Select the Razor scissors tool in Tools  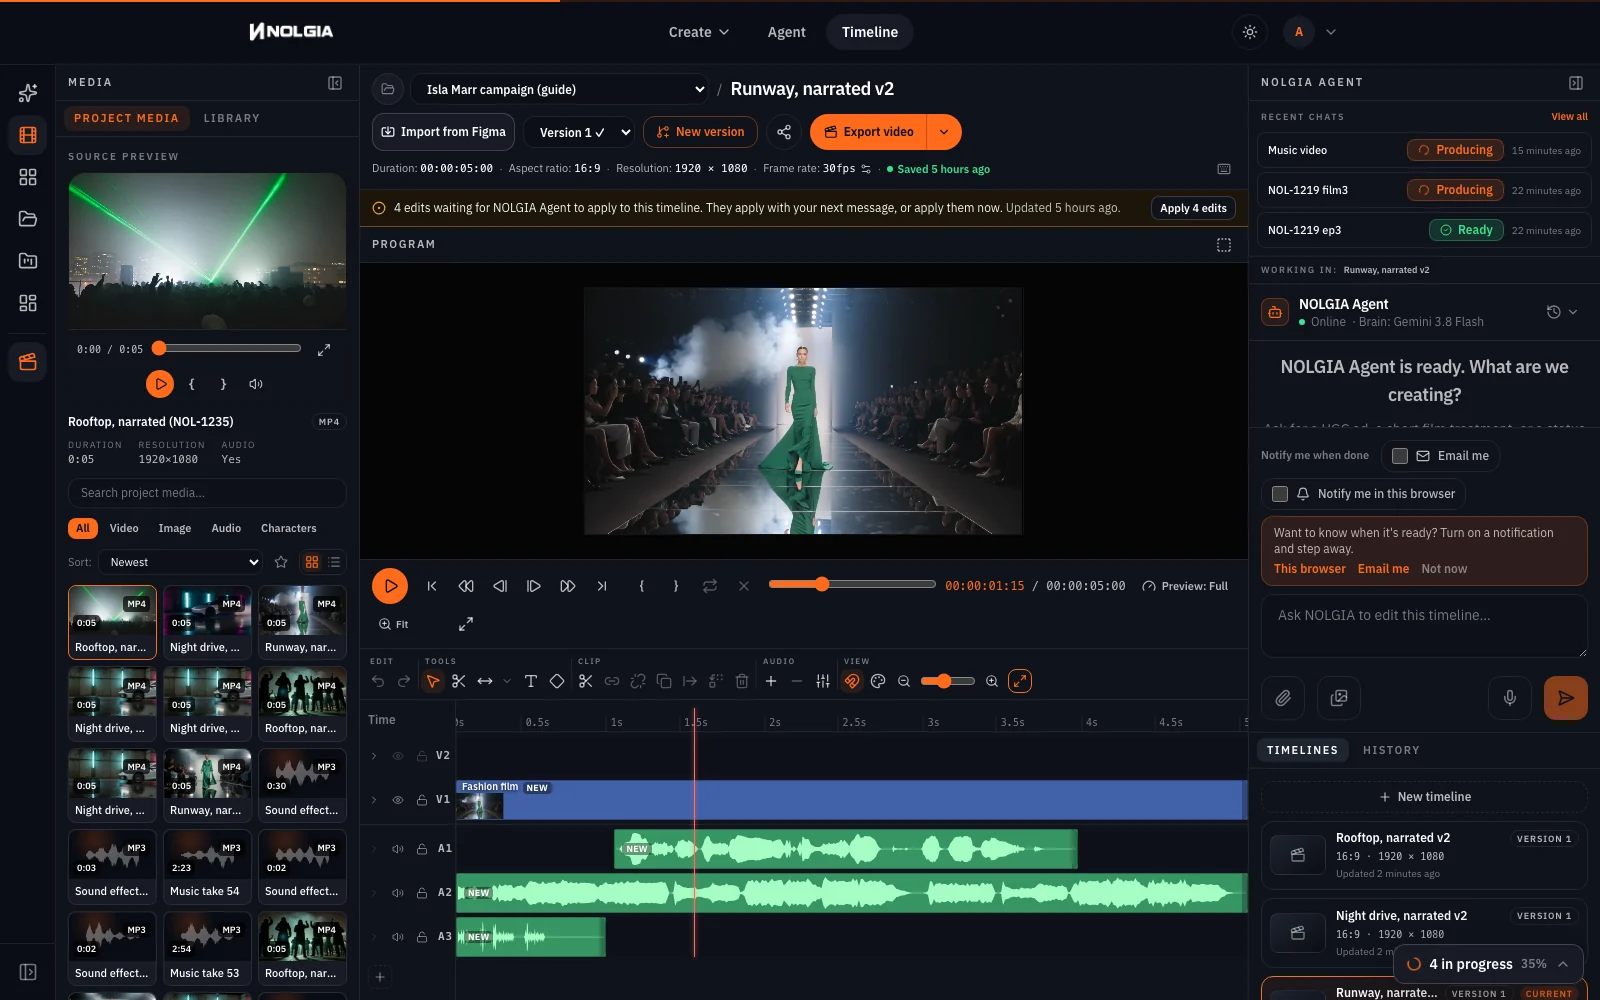459,681
